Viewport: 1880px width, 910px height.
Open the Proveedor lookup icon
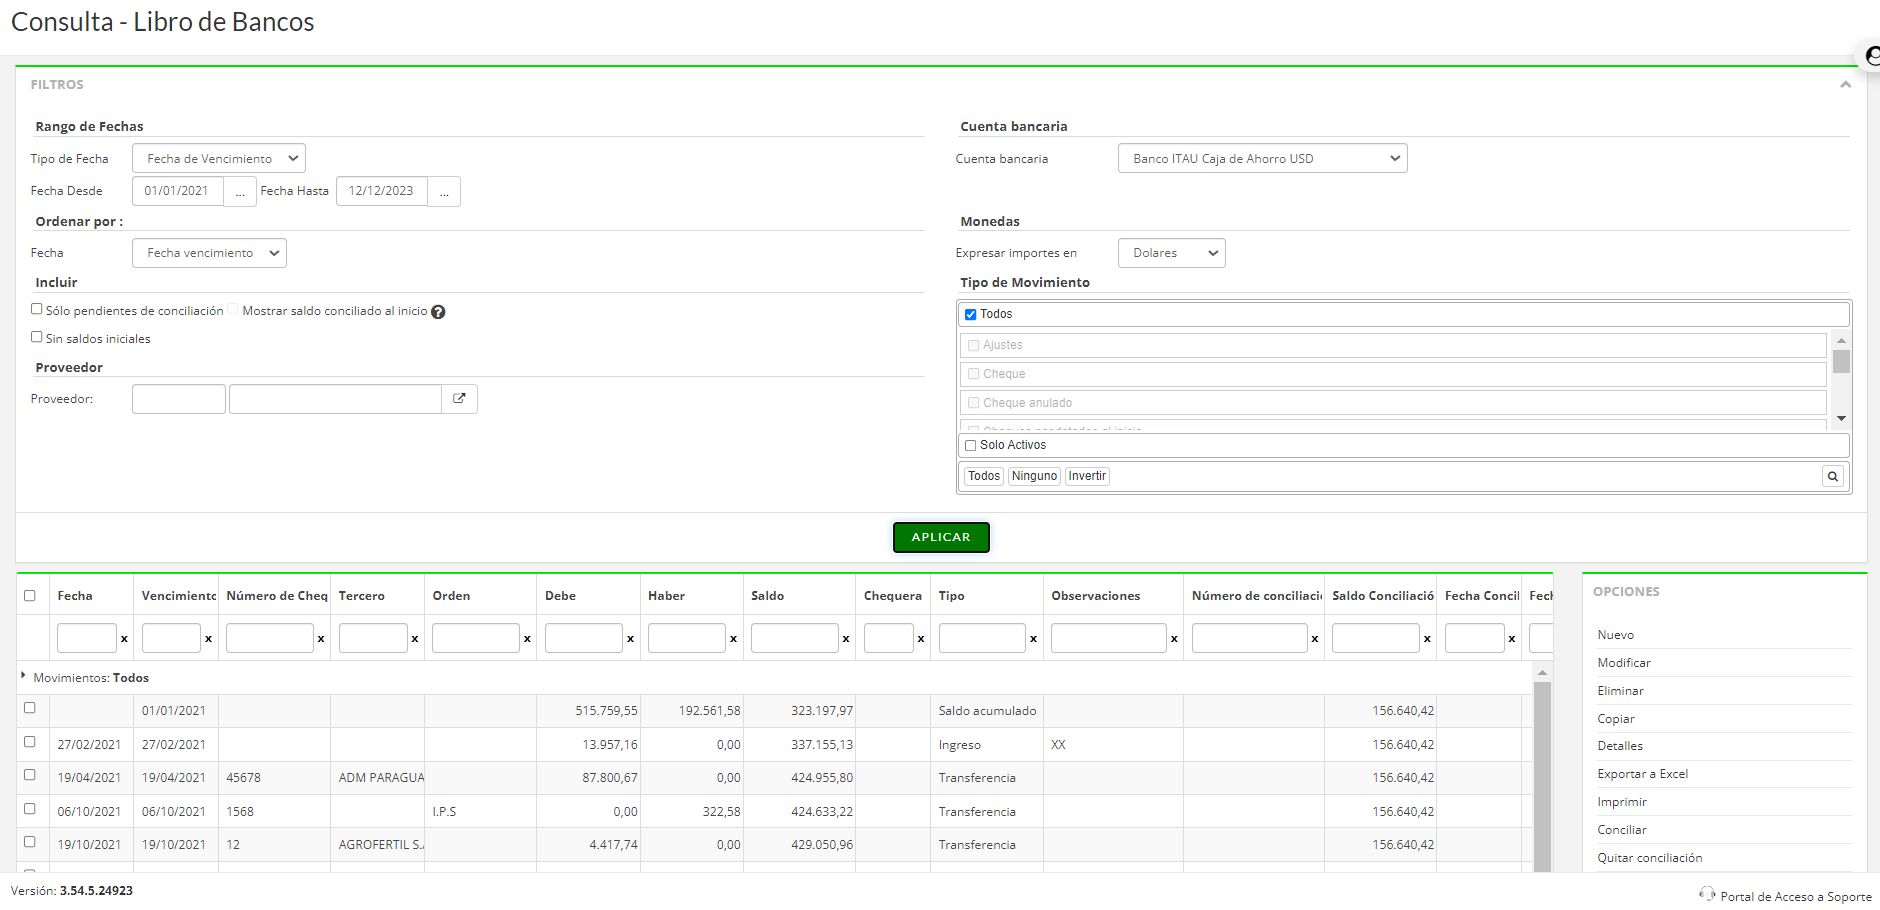[459, 399]
